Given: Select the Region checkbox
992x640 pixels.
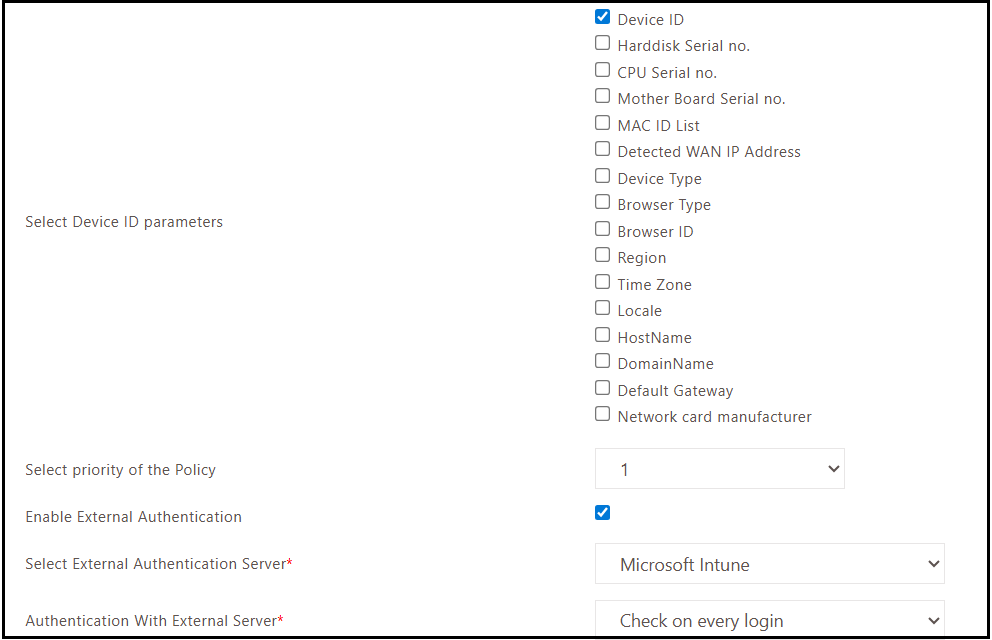Looking at the screenshot, I should 602,255.
